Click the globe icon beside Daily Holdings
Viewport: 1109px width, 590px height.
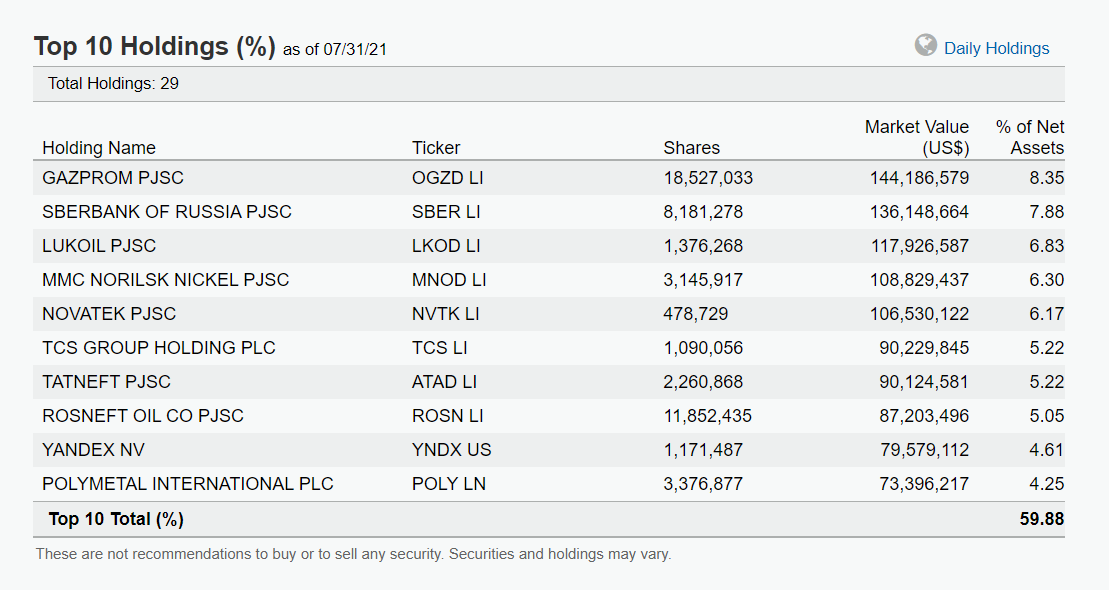coord(926,46)
